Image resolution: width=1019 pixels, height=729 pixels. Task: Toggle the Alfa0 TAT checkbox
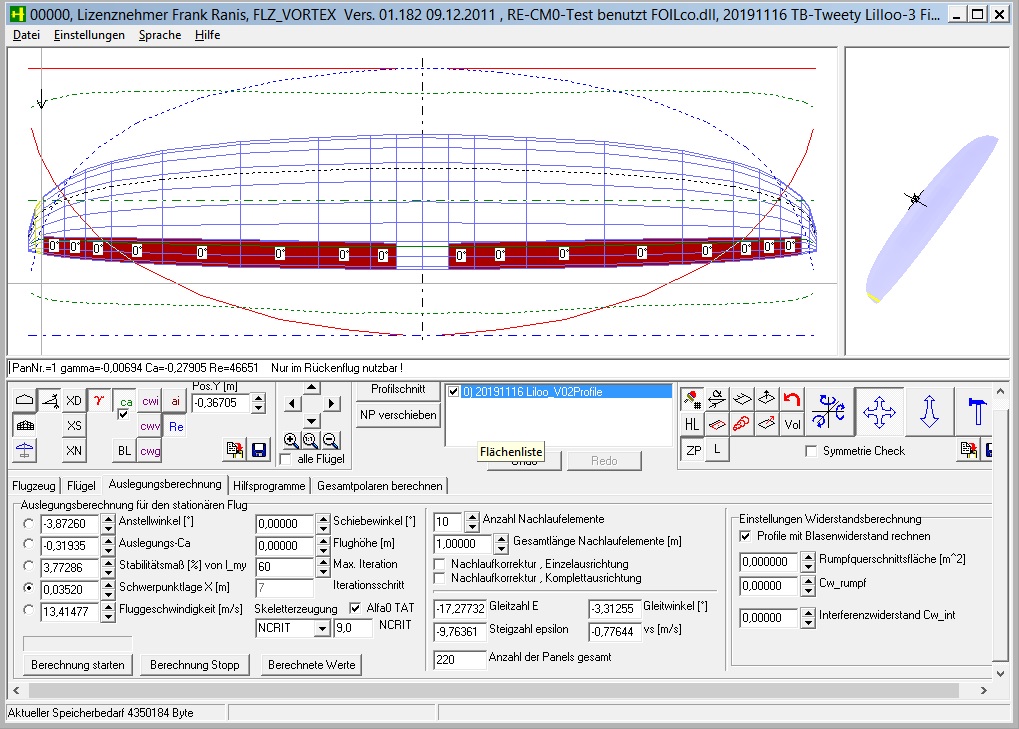click(355, 607)
